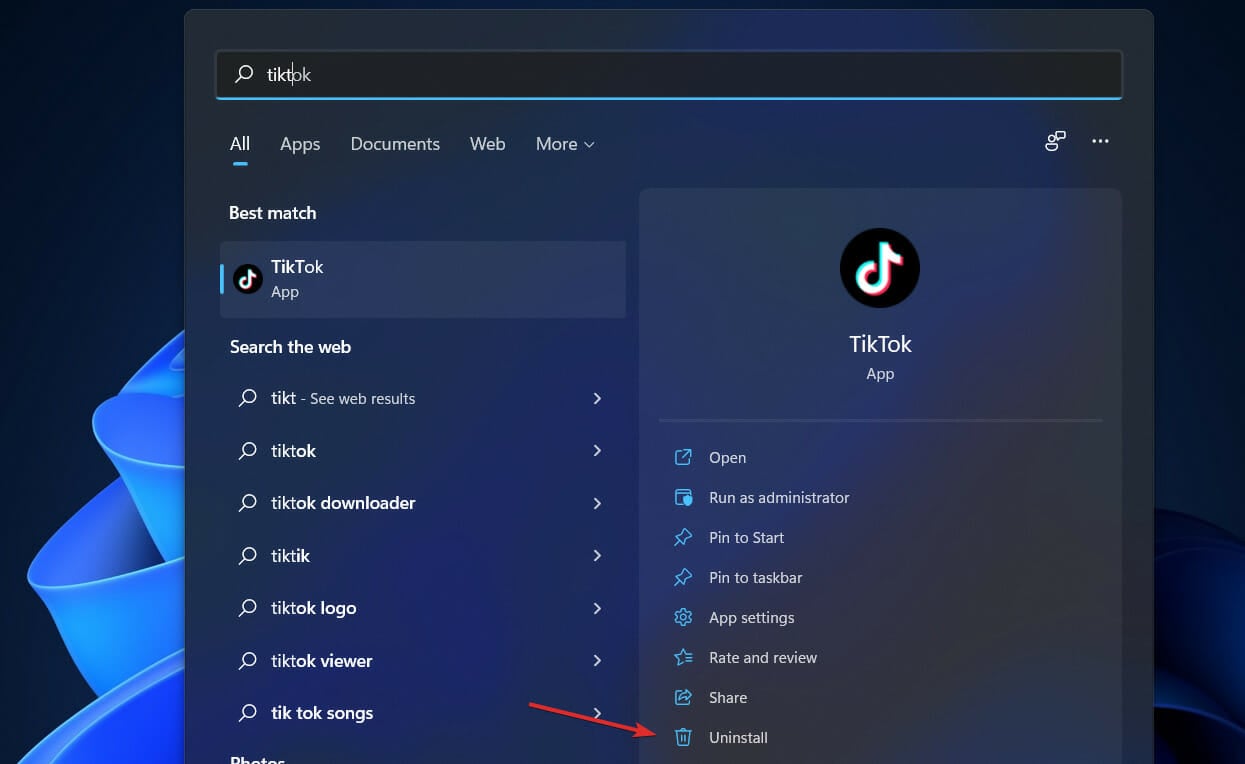Expand arrow for 'tikt' web result

coord(597,398)
